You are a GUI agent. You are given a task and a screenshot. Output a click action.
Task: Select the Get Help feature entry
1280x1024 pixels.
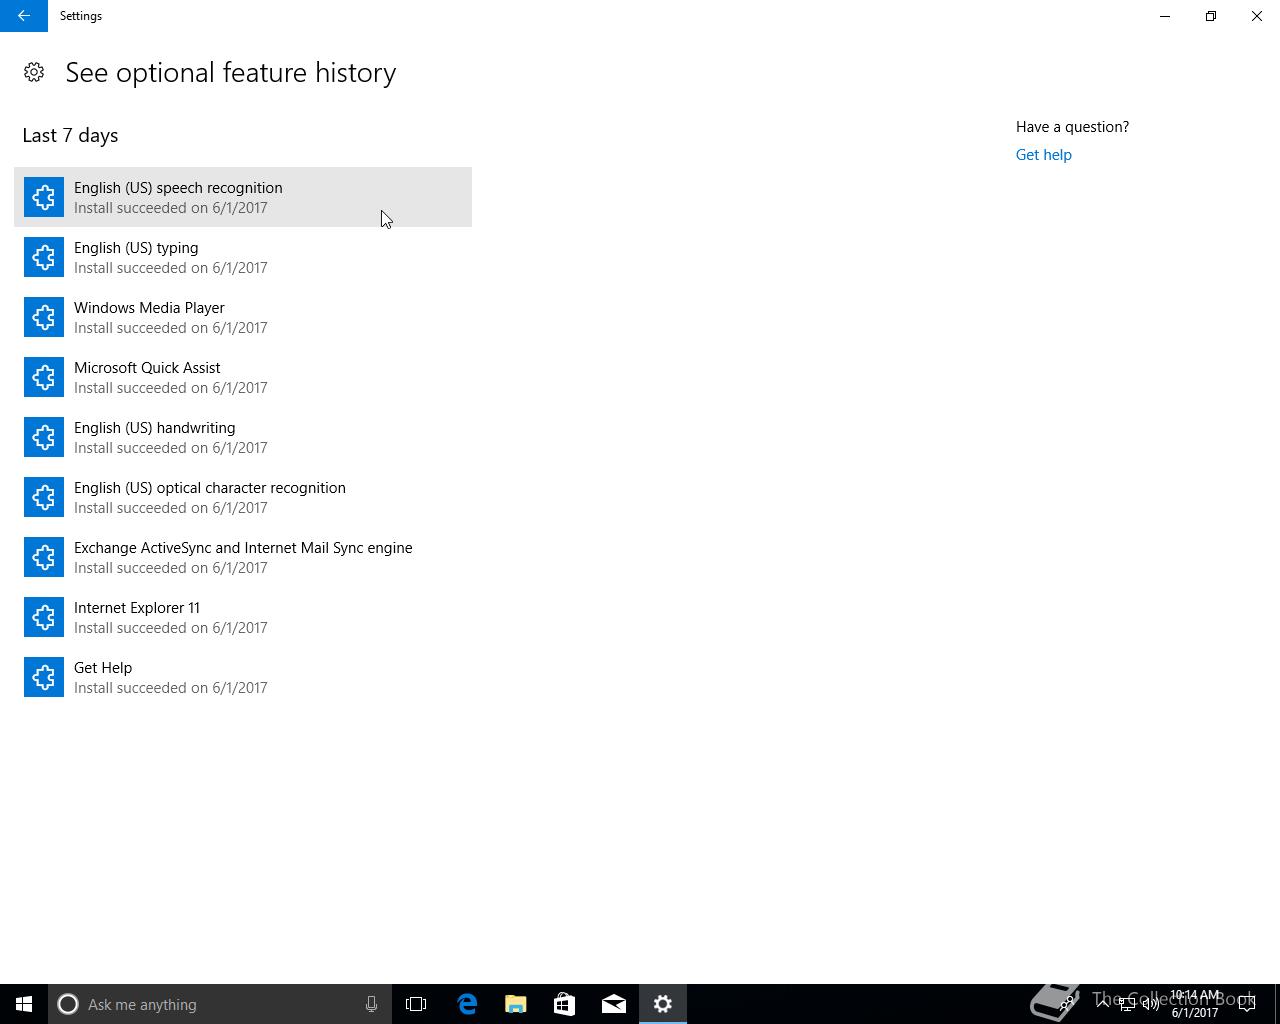pyautogui.click(x=243, y=677)
